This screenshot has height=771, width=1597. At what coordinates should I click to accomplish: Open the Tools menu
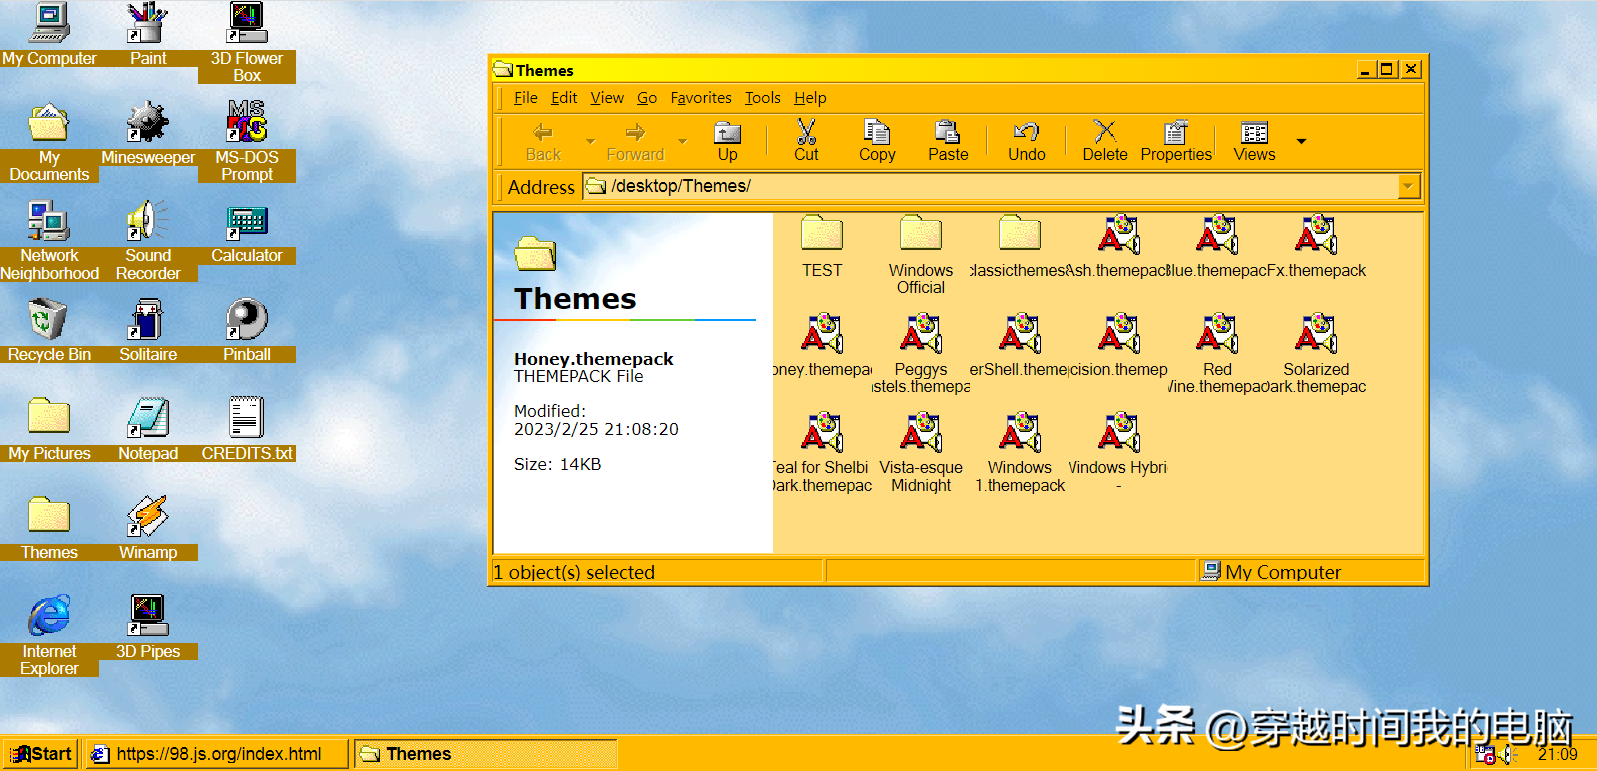(762, 98)
